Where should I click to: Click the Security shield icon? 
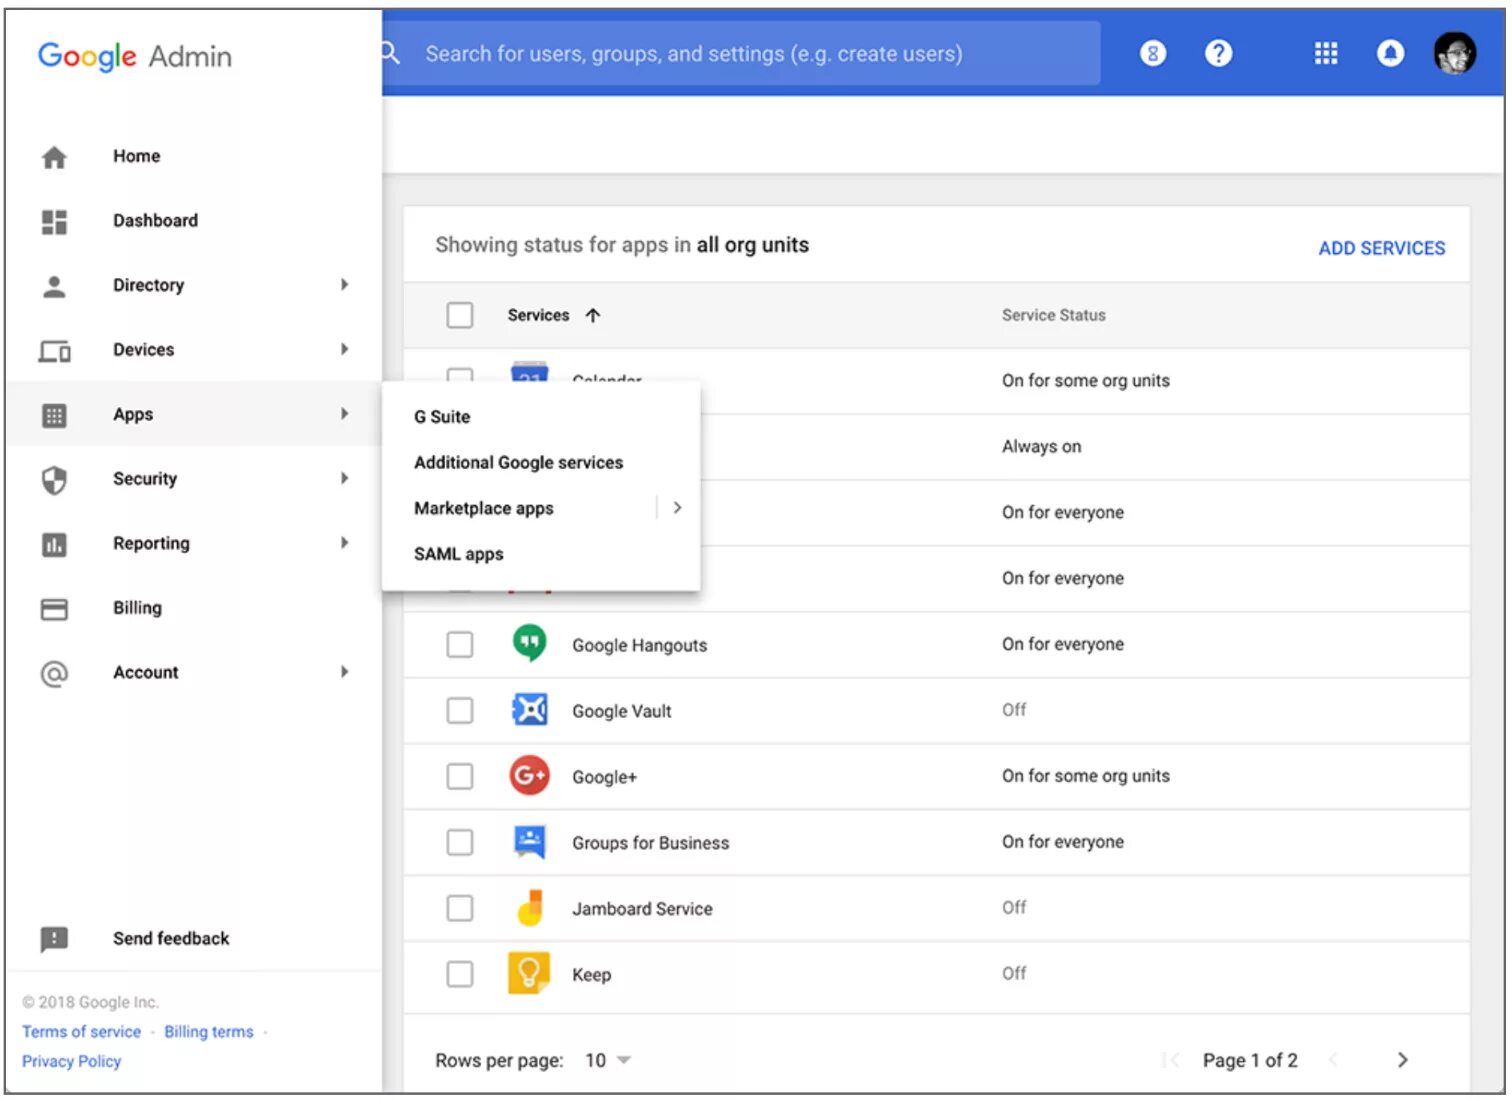(54, 480)
